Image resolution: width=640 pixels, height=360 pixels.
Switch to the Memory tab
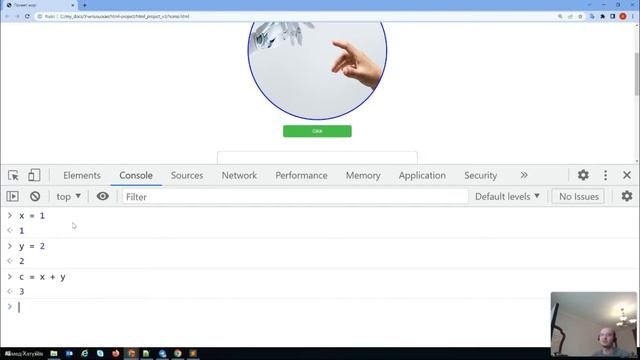(363, 175)
